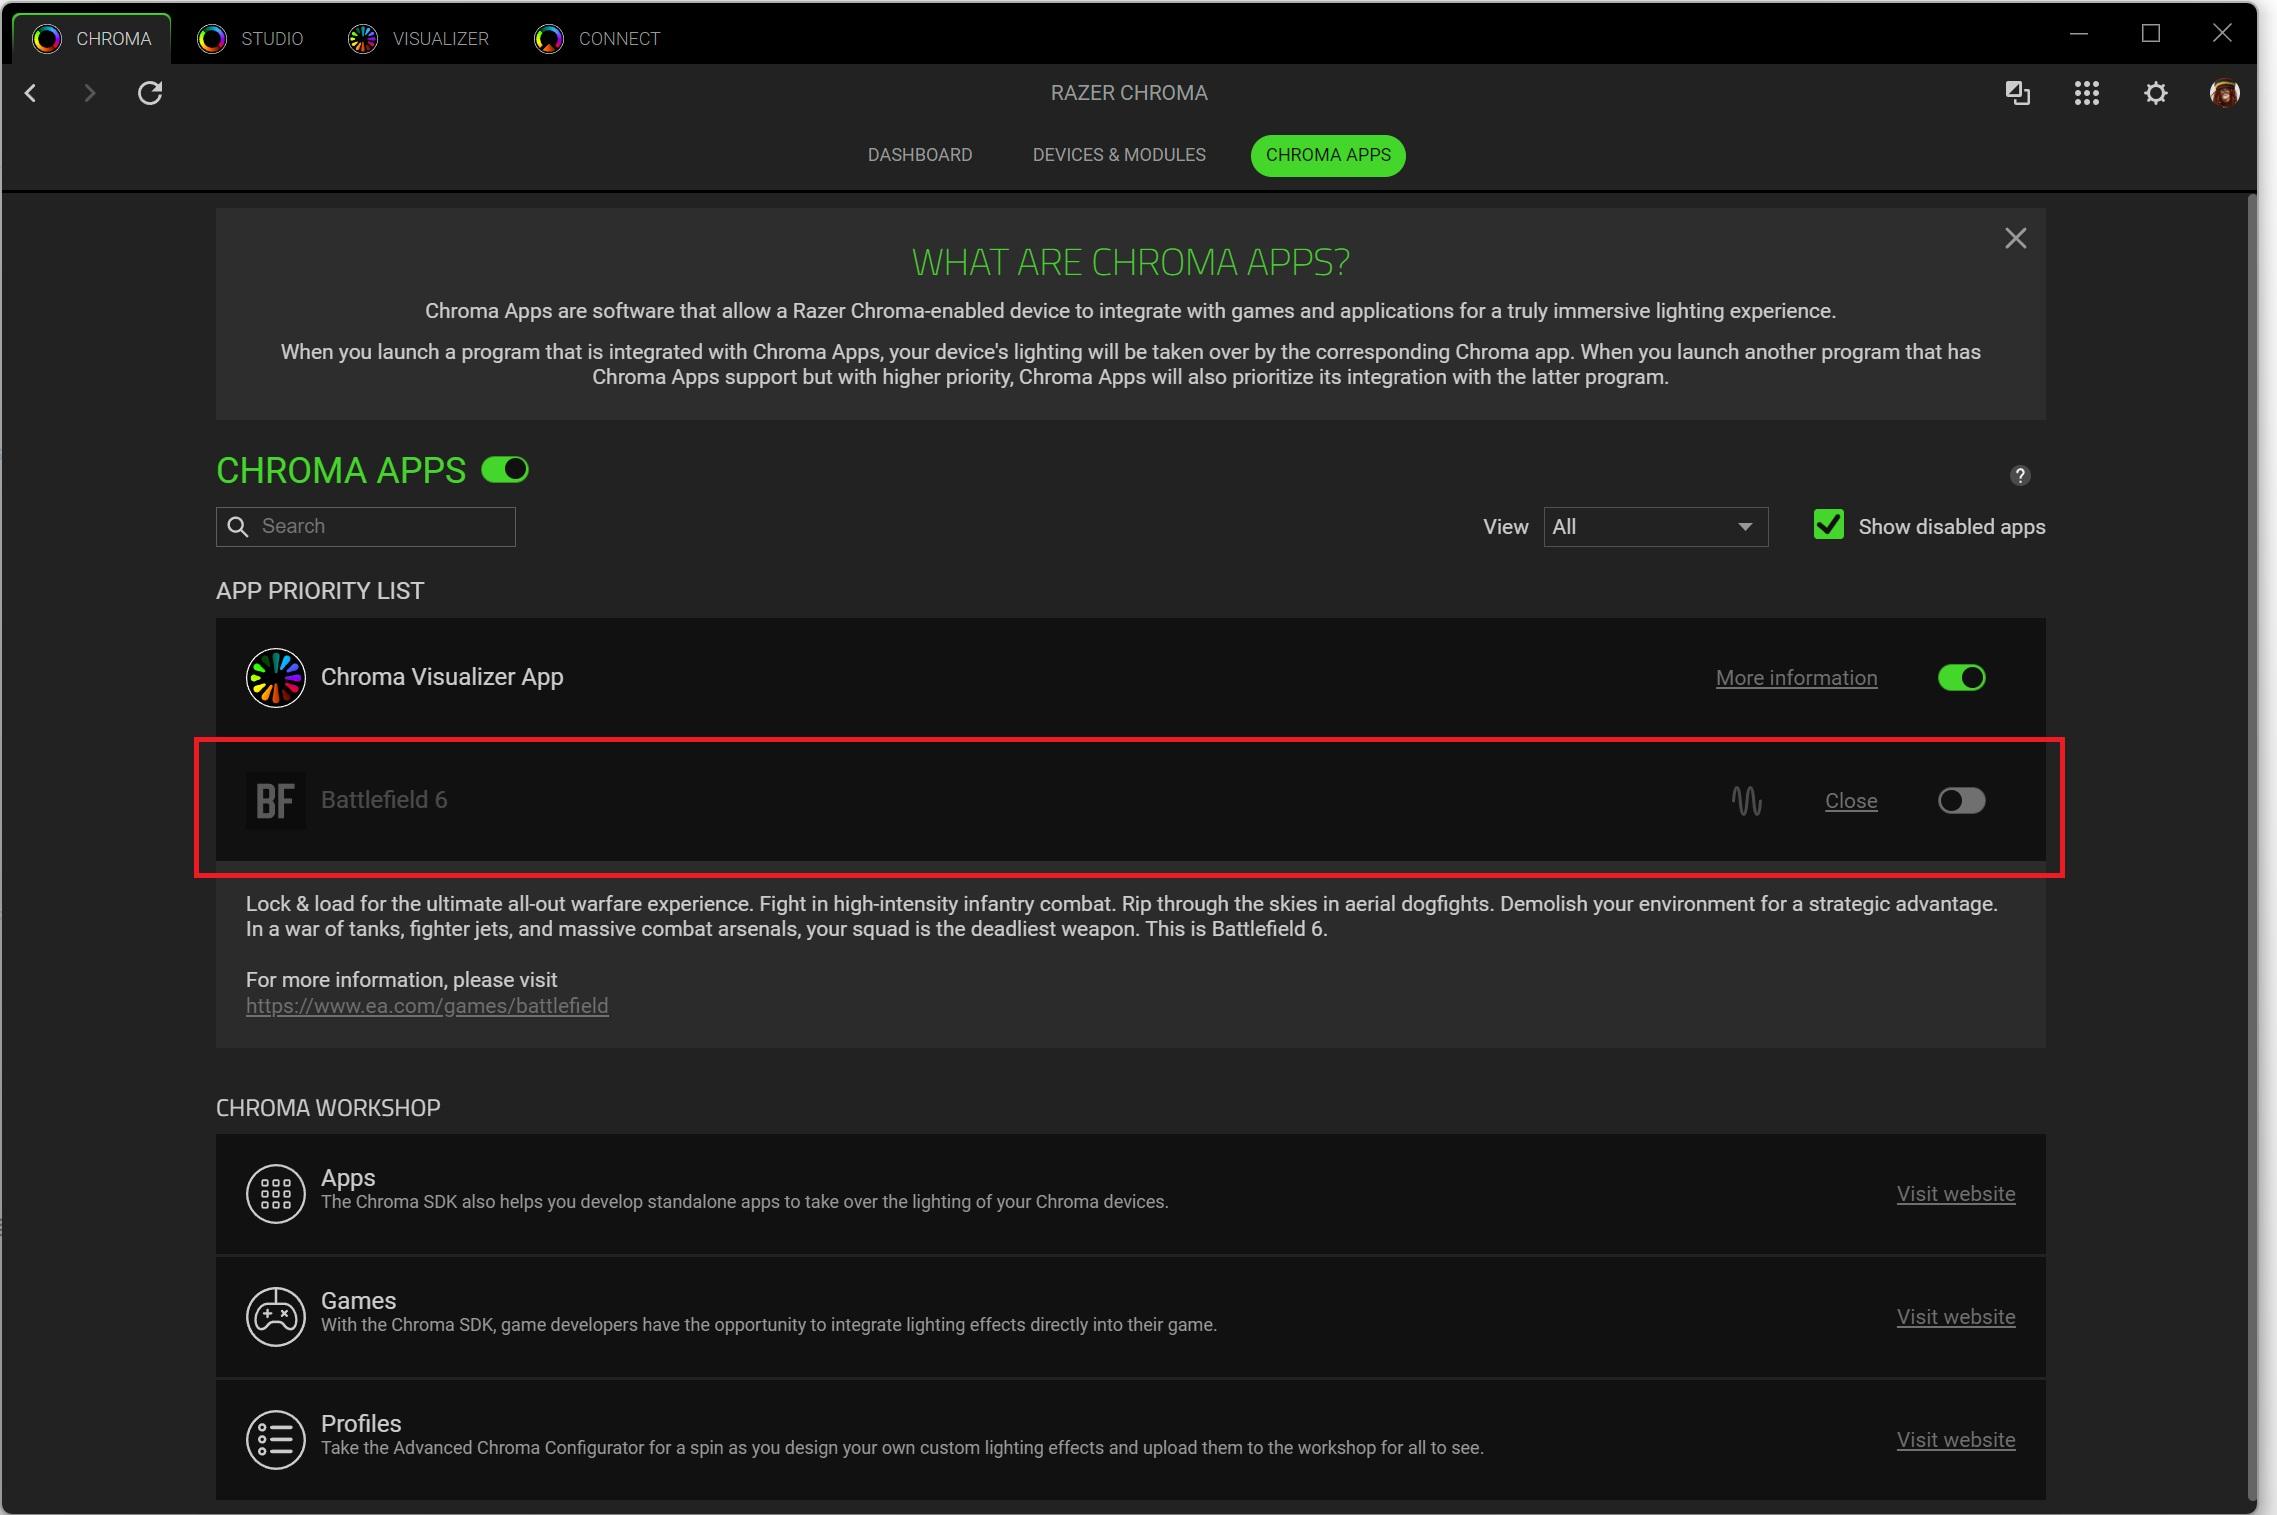Image resolution: width=2277 pixels, height=1515 pixels.
Task: Uncheck Show disabled apps checkbox
Action: click(1828, 525)
